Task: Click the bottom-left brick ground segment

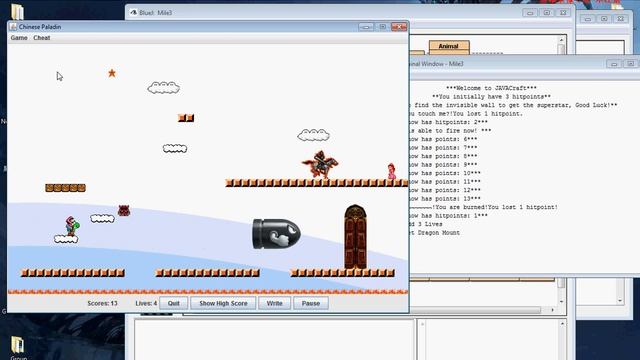Action: [x=73, y=273]
